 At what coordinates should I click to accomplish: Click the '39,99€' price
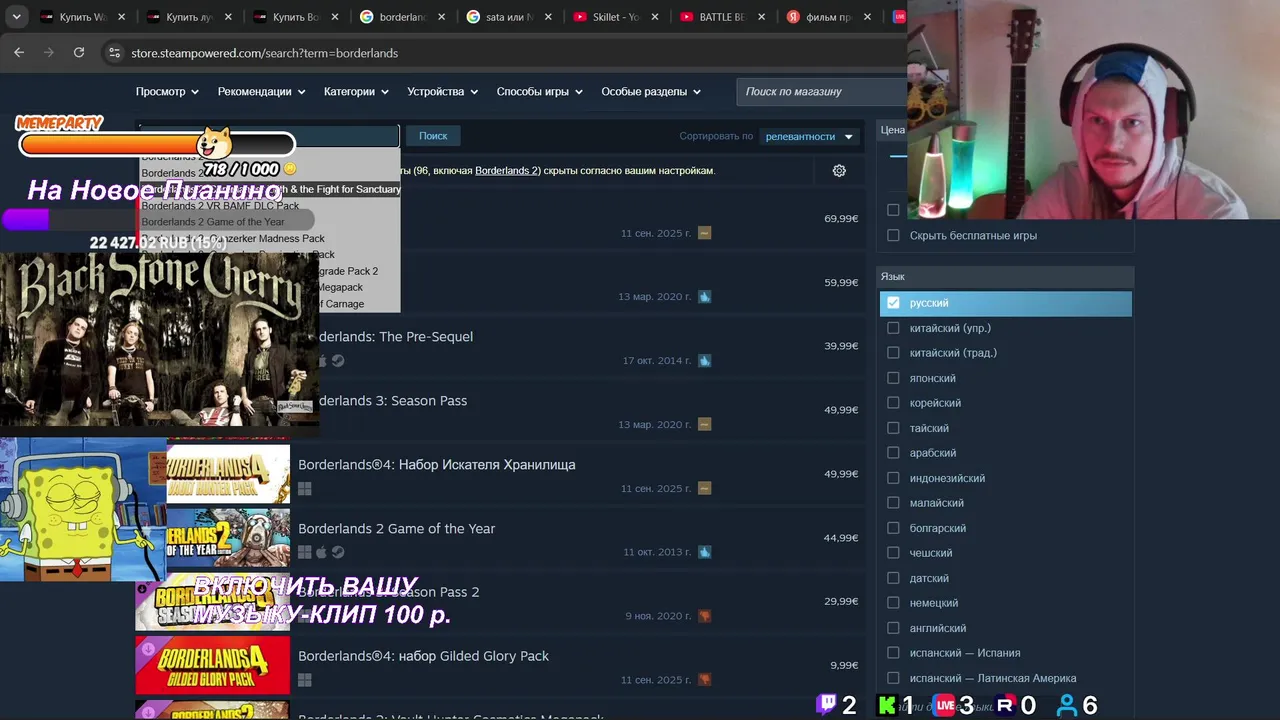[841, 346]
